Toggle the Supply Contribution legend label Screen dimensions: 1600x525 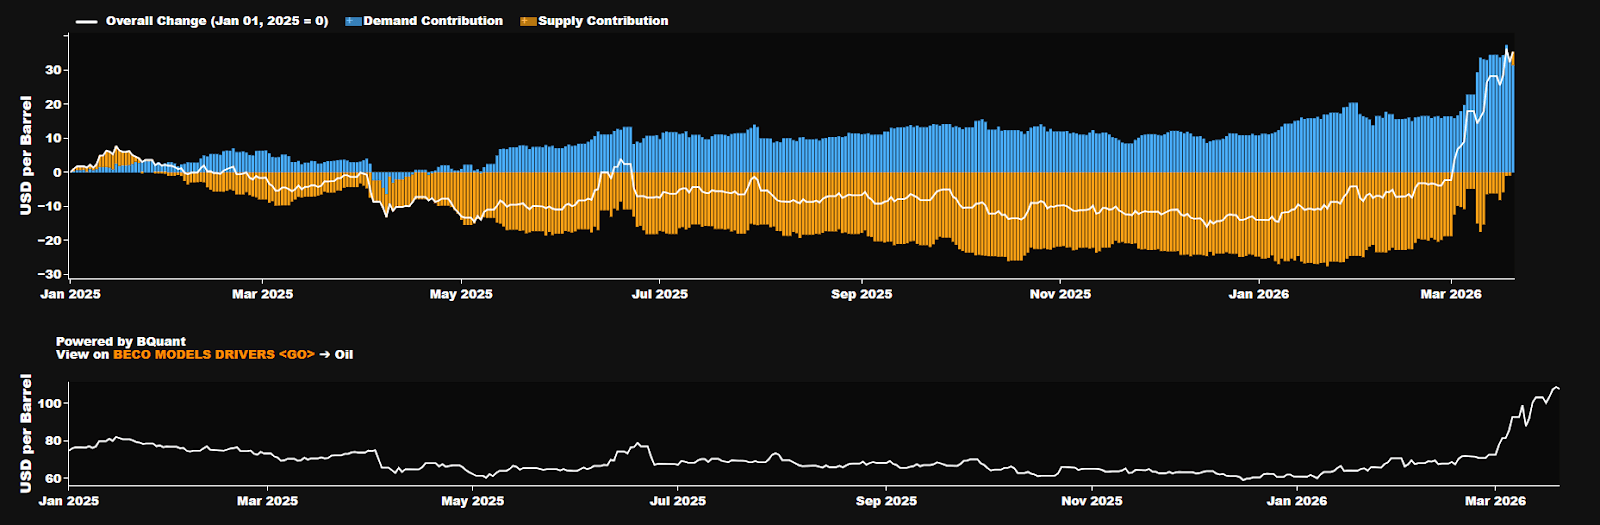603,21
